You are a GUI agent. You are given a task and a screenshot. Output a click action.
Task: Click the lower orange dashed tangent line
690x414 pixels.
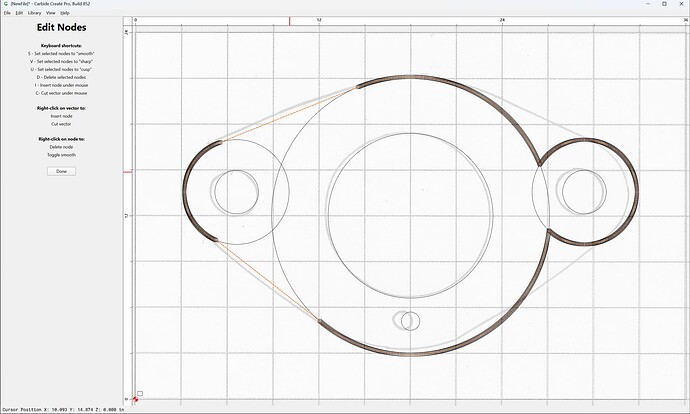pos(268,280)
